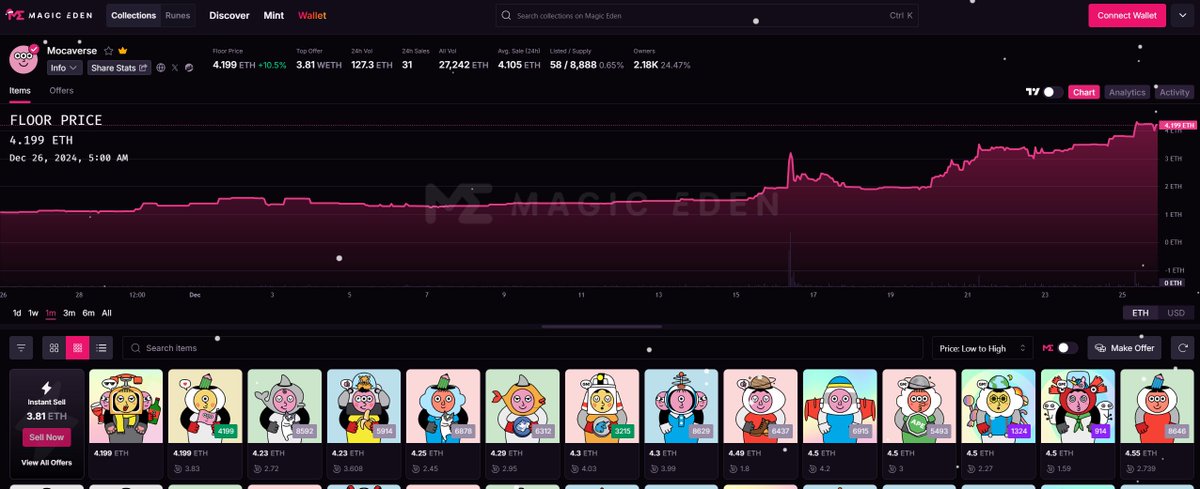Select the Collections mode toggle
1200x489 pixels.
[x=134, y=16]
